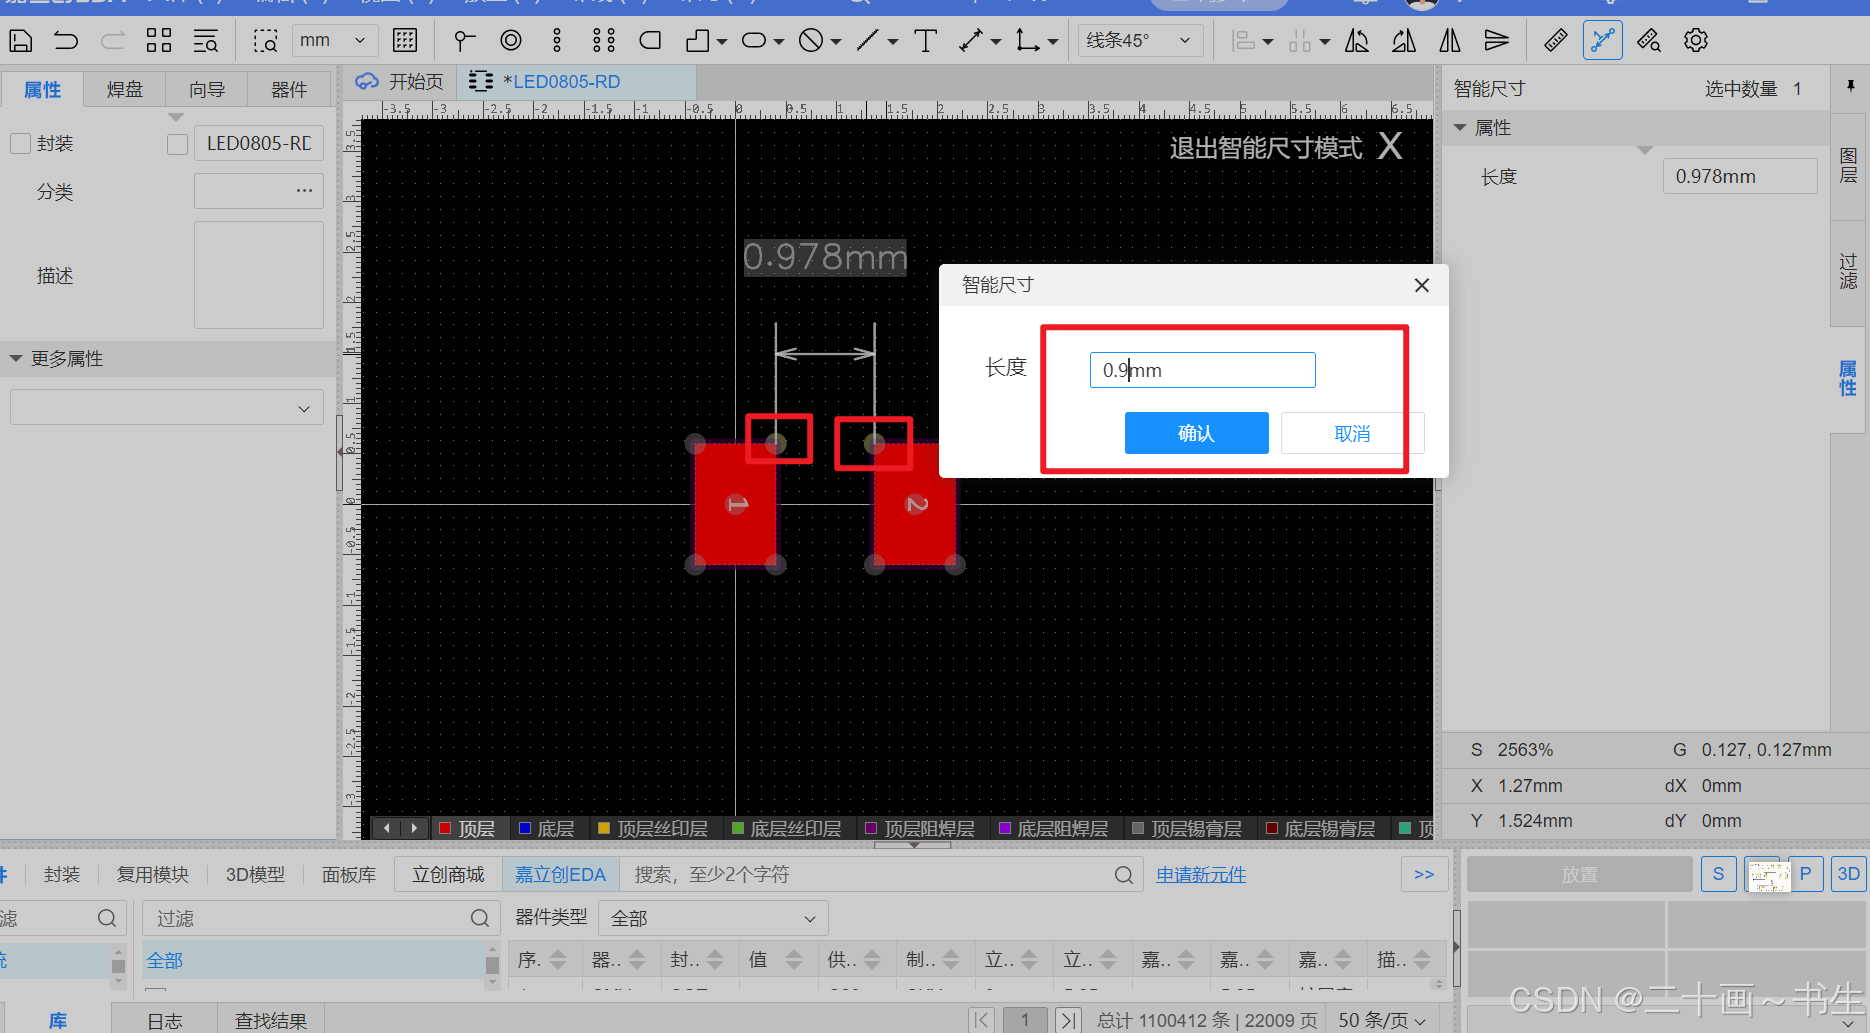The image size is (1870, 1033).
Task: Toggle the smart dimension tool icon
Action: point(1603,41)
